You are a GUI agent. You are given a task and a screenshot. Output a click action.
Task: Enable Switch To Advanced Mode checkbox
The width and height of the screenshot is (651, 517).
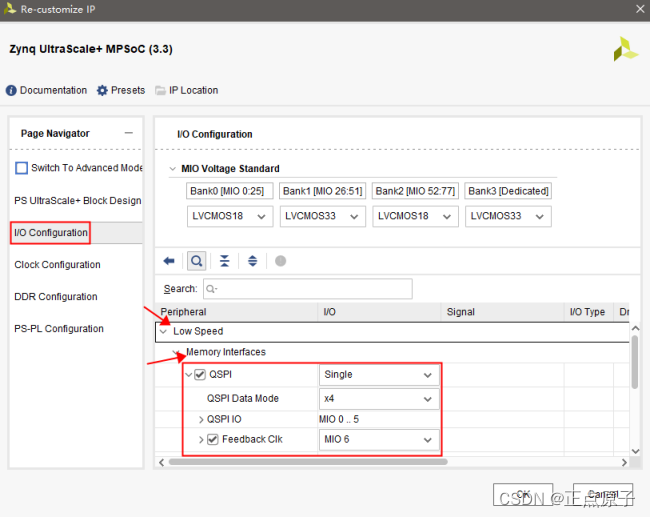point(21,168)
